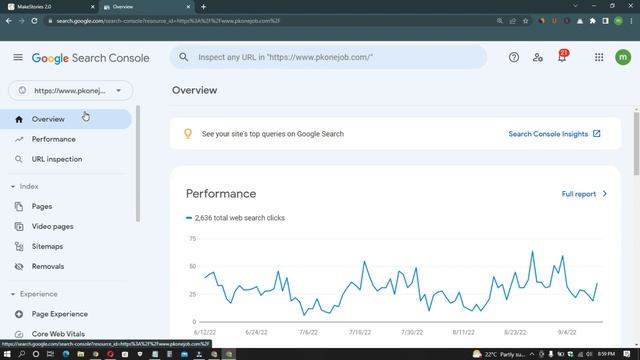Click the Removals crossed-eye icon

point(19,267)
